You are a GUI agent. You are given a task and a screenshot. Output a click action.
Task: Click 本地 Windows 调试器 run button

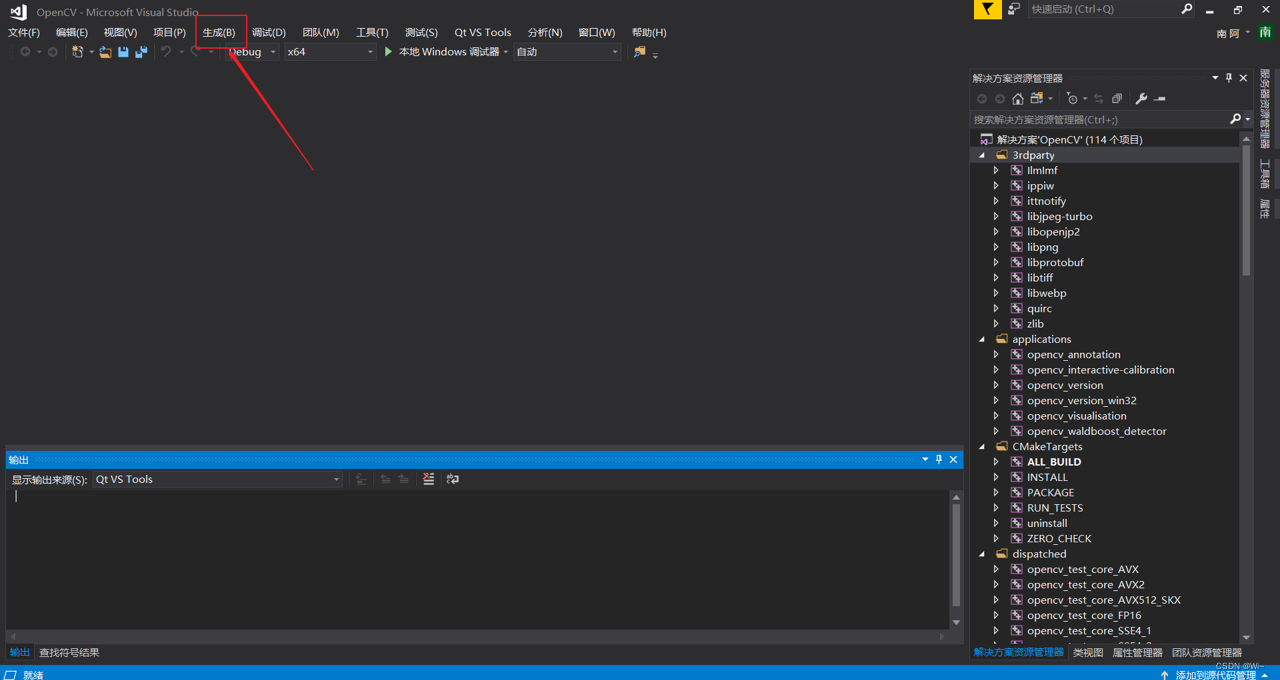[441, 52]
